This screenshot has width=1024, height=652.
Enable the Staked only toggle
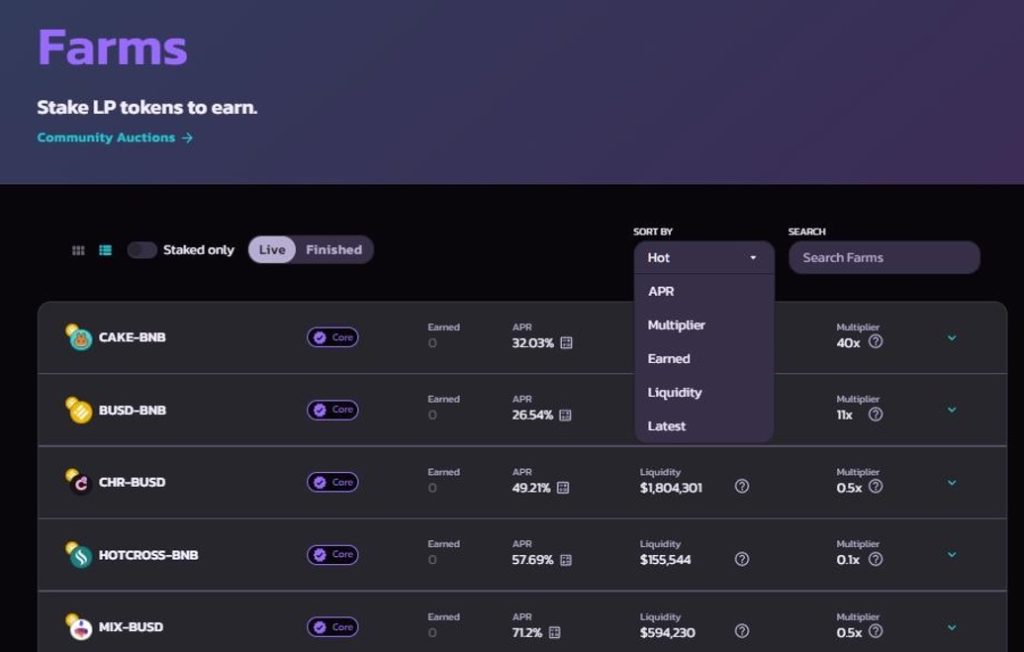141,250
